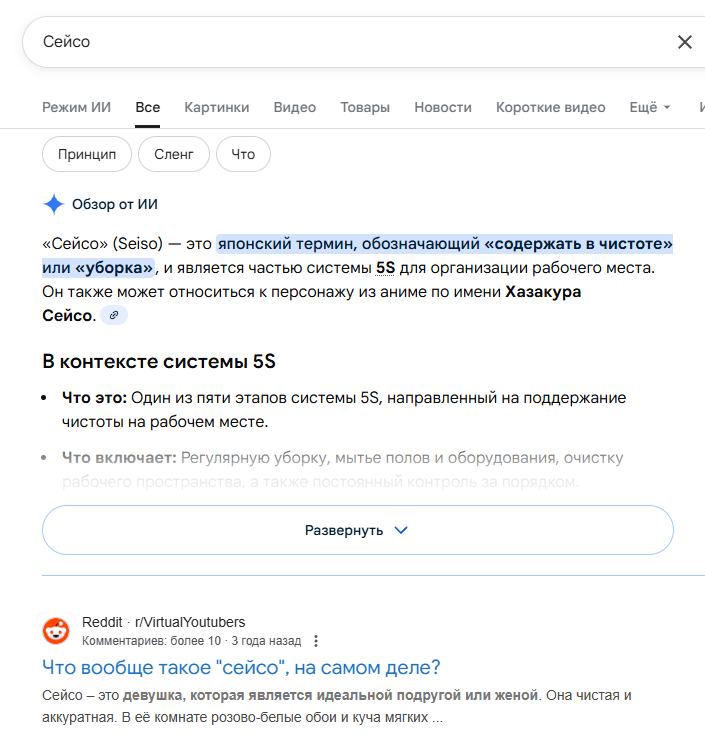Switch to the Картинки tab
This screenshot has width=705, height=746.
[217, 108]
